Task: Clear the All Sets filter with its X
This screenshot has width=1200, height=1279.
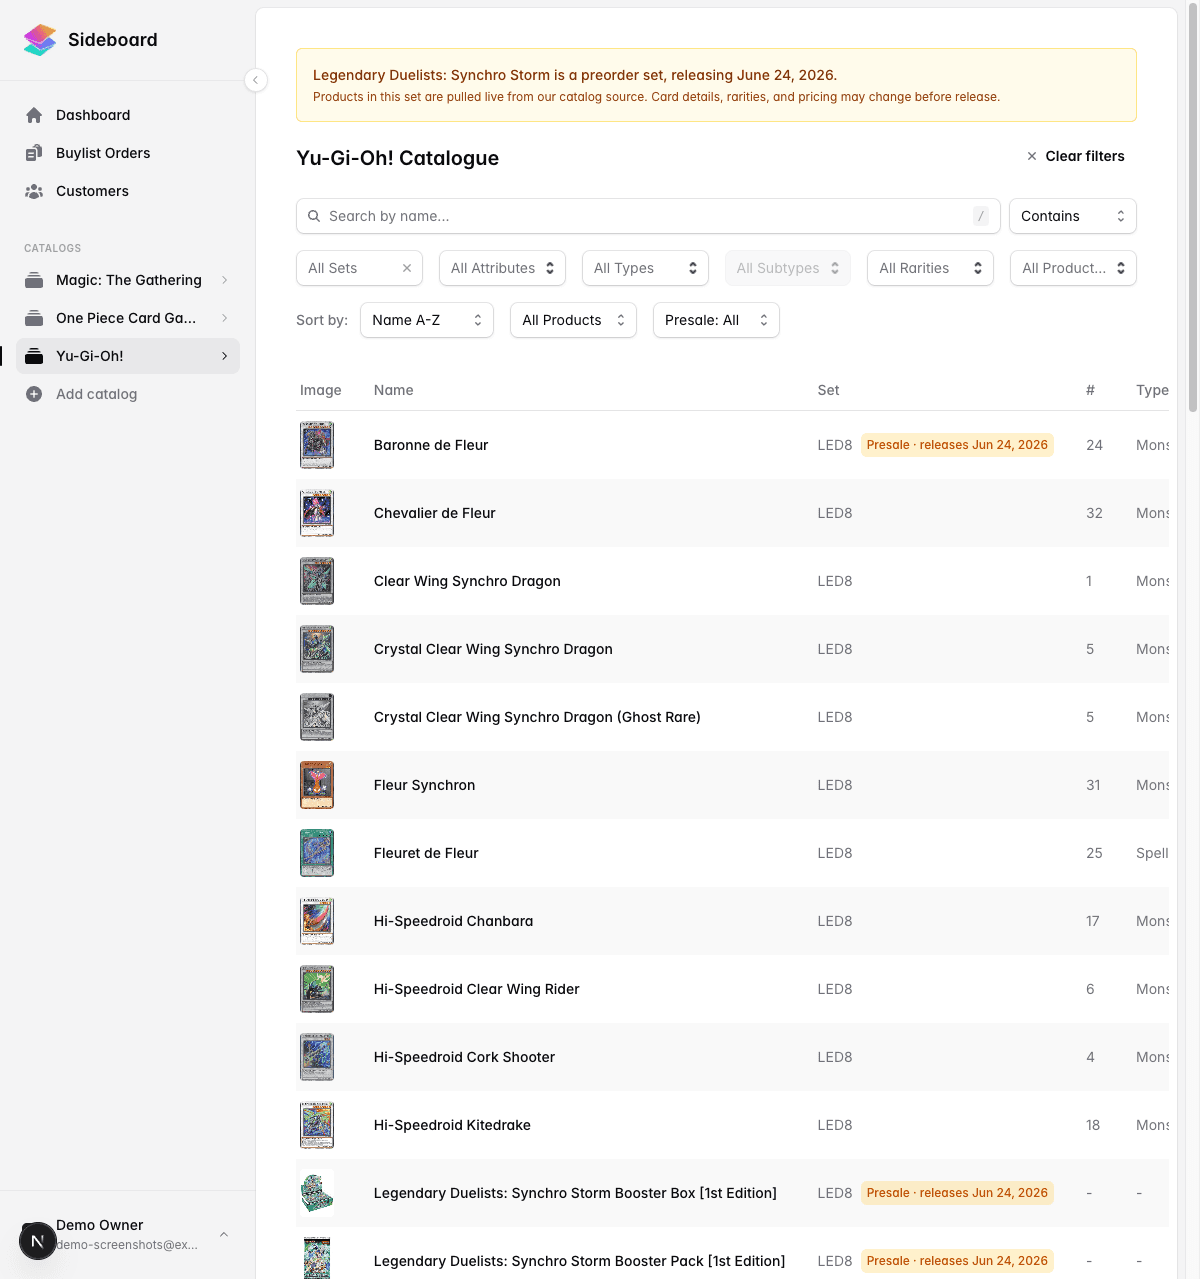Action: tap(407, 268)
